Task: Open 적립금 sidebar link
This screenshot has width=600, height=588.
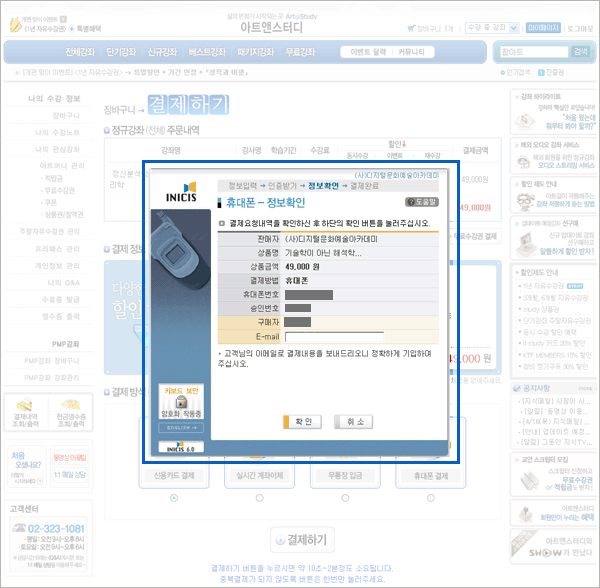Action: point(54,178)
